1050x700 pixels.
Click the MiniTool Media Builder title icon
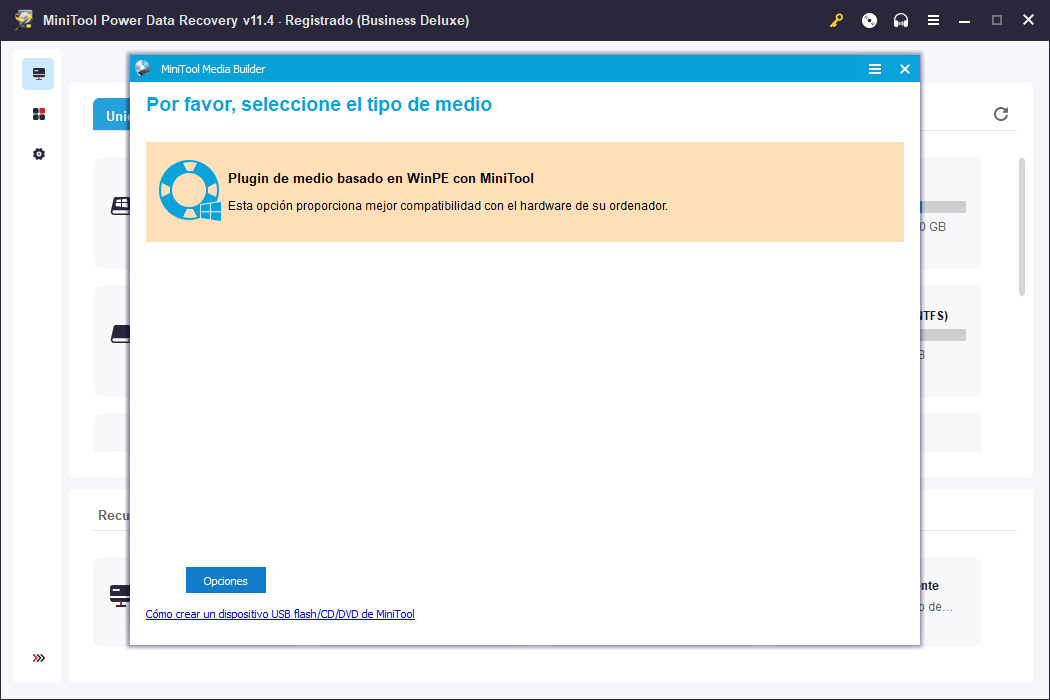pyautogui.click(x=143, y=69)
